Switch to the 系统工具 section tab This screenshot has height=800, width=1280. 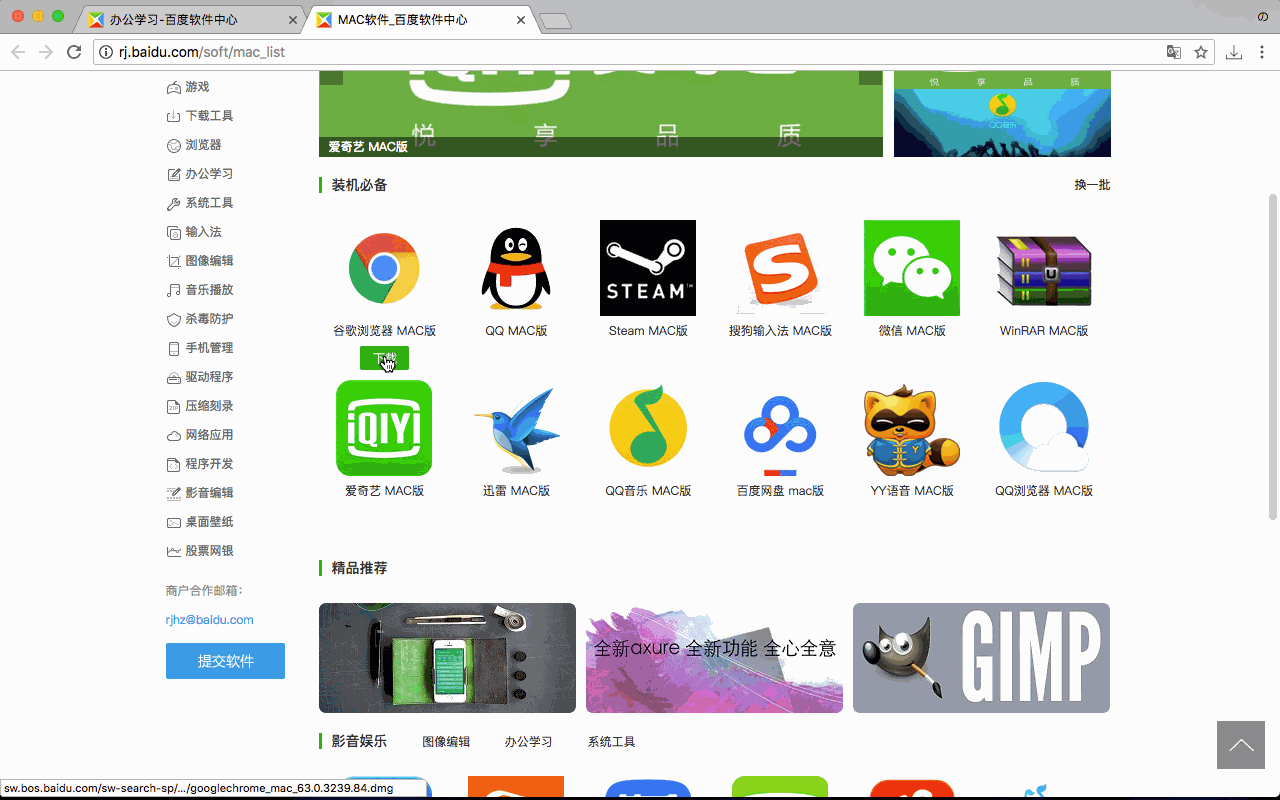[x=611, y=742]
